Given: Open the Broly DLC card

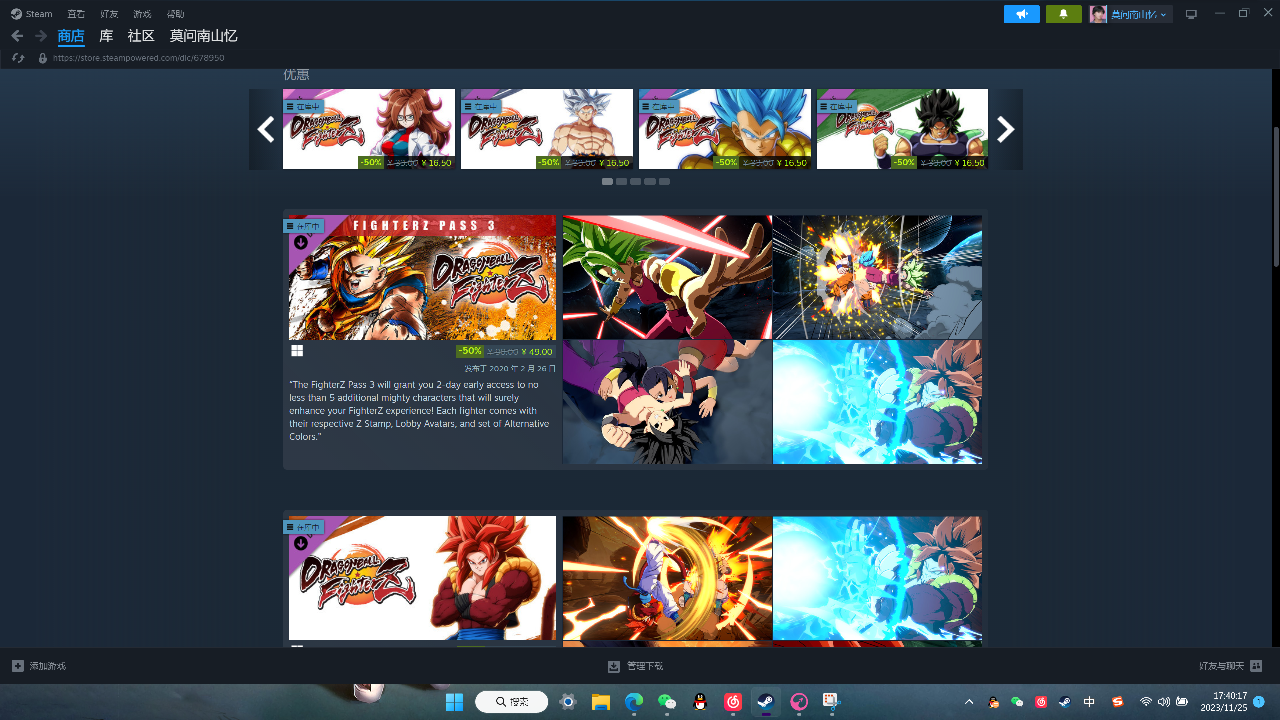Looking at the screenshot, I should click(902, 129).
